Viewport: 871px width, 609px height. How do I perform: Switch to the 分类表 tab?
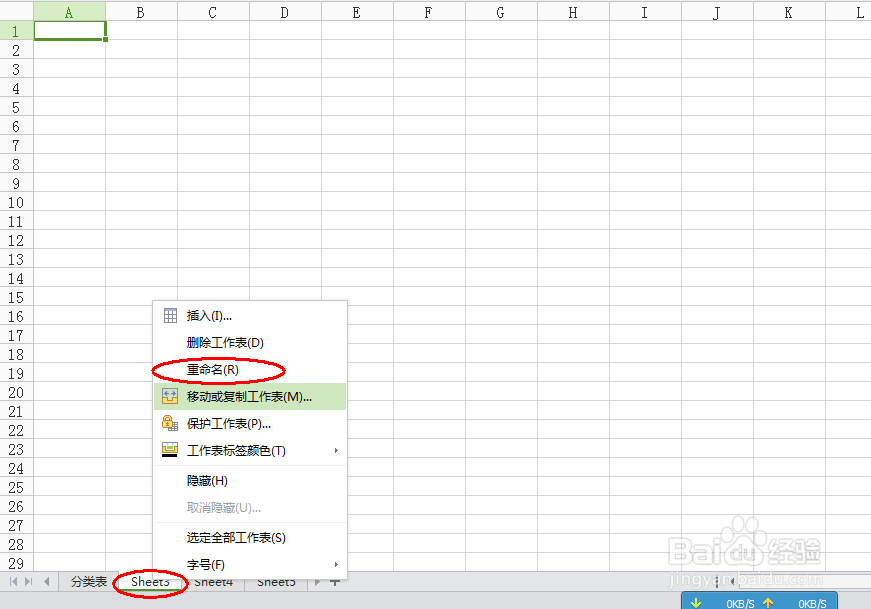88,581
